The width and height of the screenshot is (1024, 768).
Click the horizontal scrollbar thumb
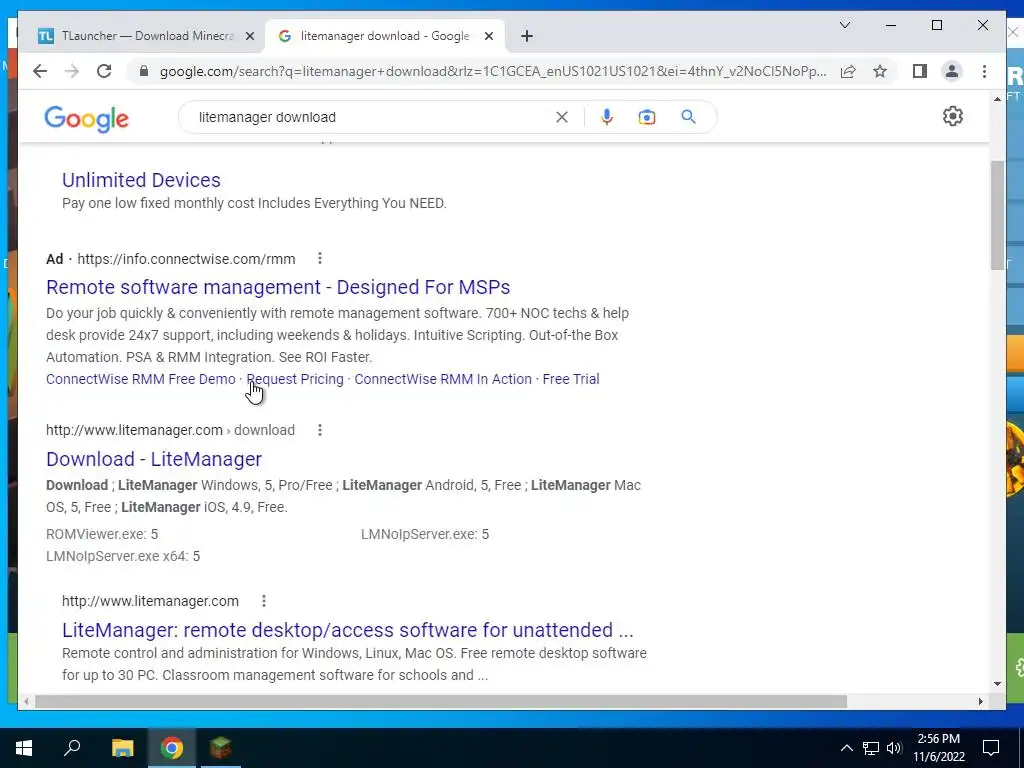point(441,701)
